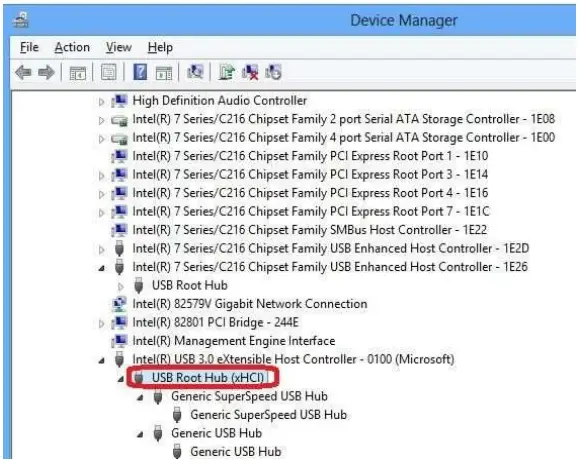Click the 2 port Serial ATA controller icon
Image resolution: width=580 pixels, height=465 pixels.
point(119,119)
